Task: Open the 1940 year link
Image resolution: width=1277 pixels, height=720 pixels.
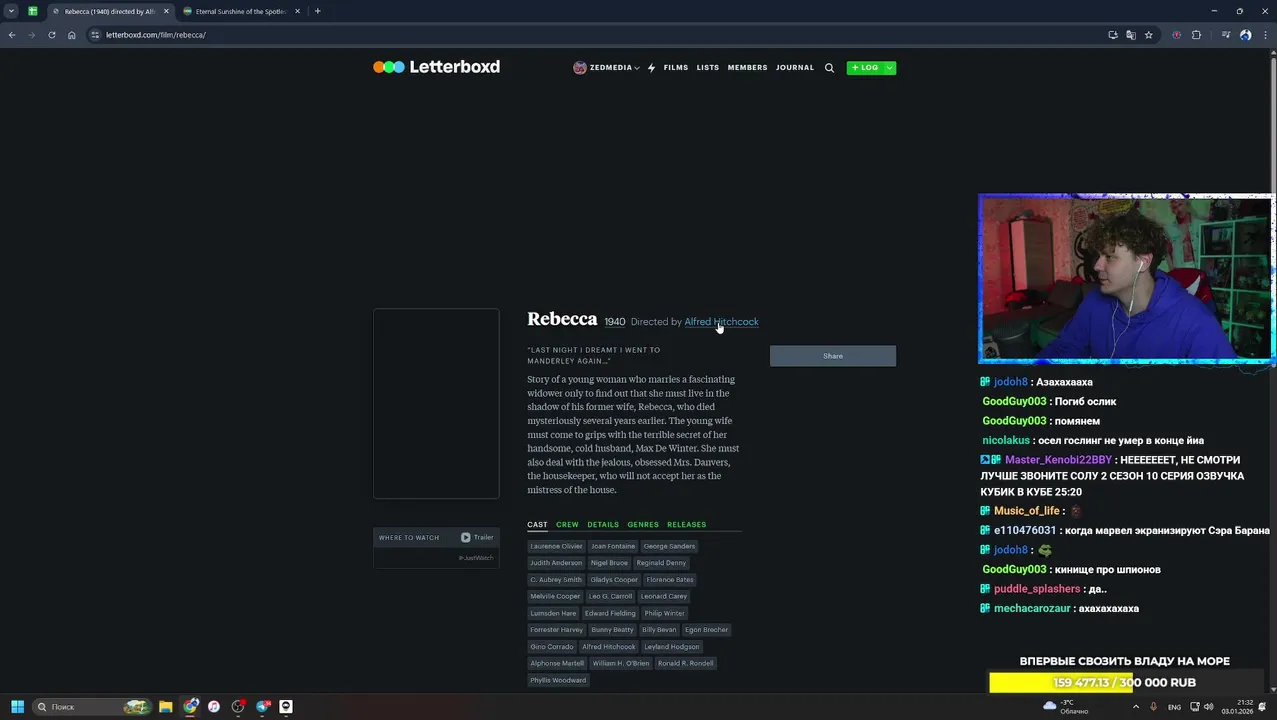Action: 615,322
